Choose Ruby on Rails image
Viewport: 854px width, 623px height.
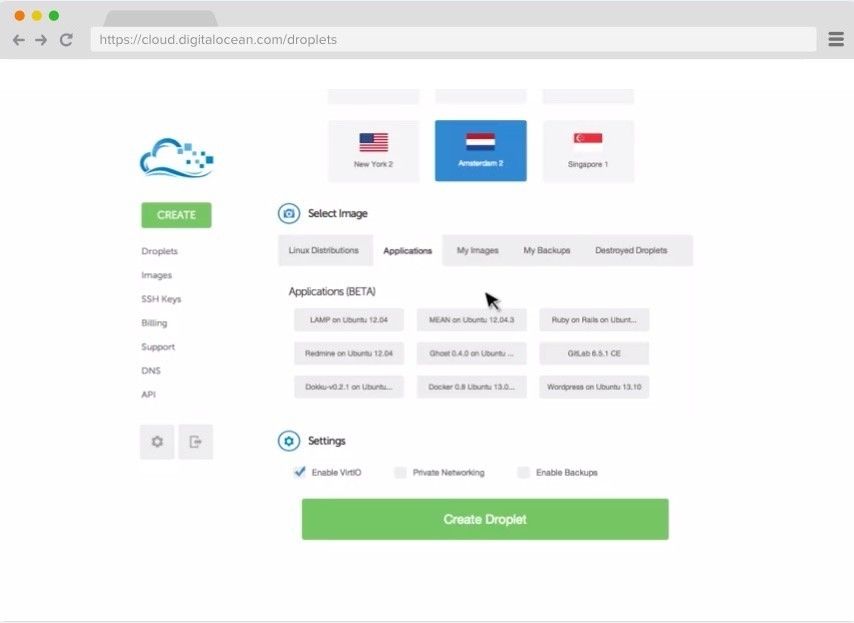(x=594, y=320)
